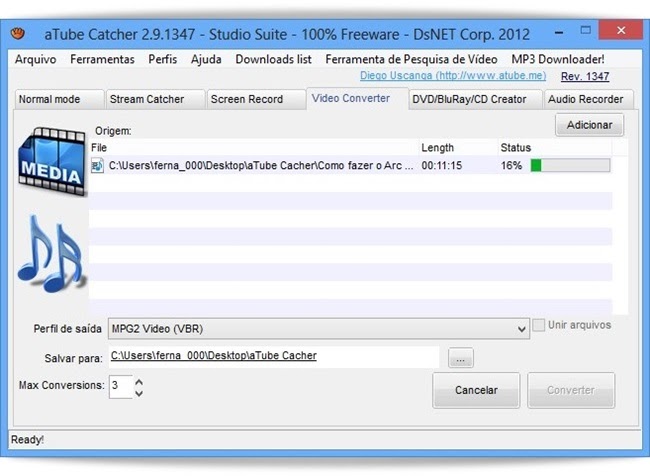Open the Perfis menu

tap(162, 60)
